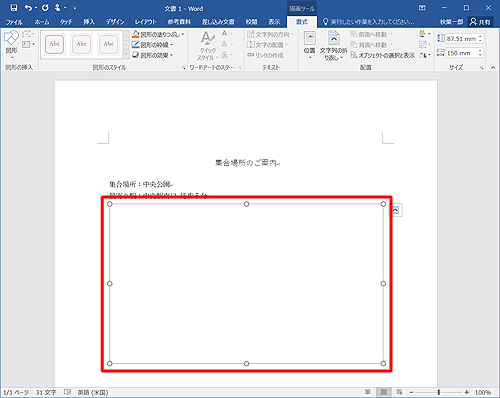This screenshot has width=500, height=398.
Task: Toggle the Touch/Mouse mode icon
Action: tap(58, 8)
